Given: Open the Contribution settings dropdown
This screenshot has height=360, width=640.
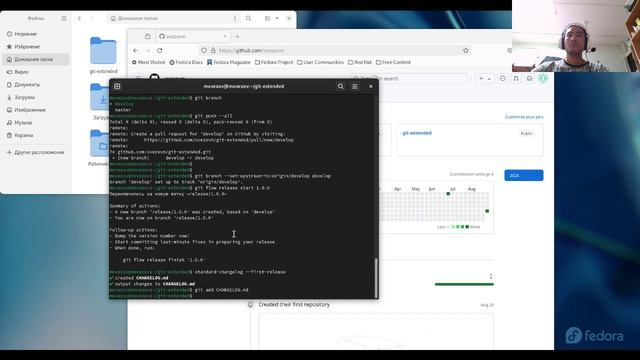Looking at the screenshot, I should [x=471, y=174].
